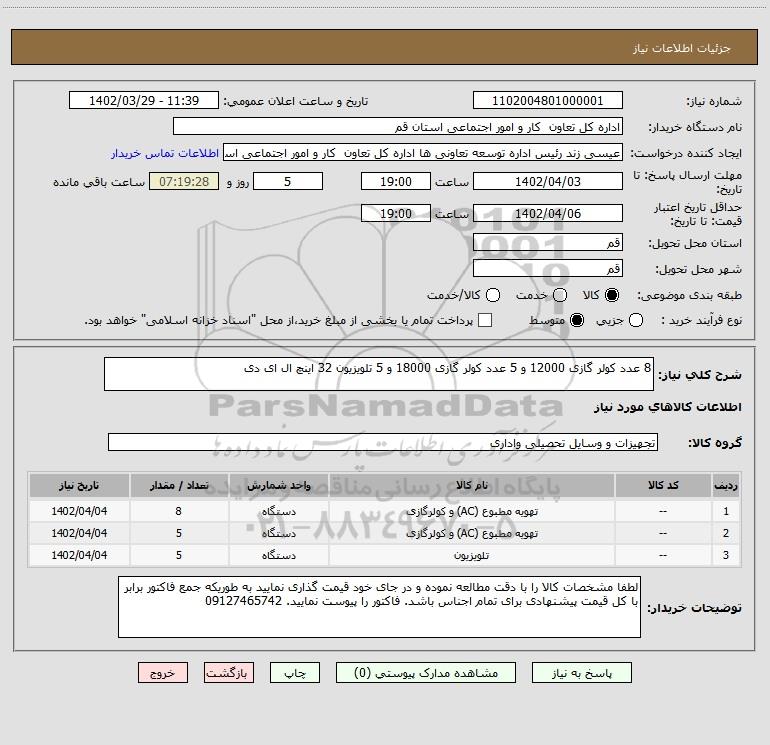
Task: Click the ایجاد کننده درخواست field
Action: (423, 153)
